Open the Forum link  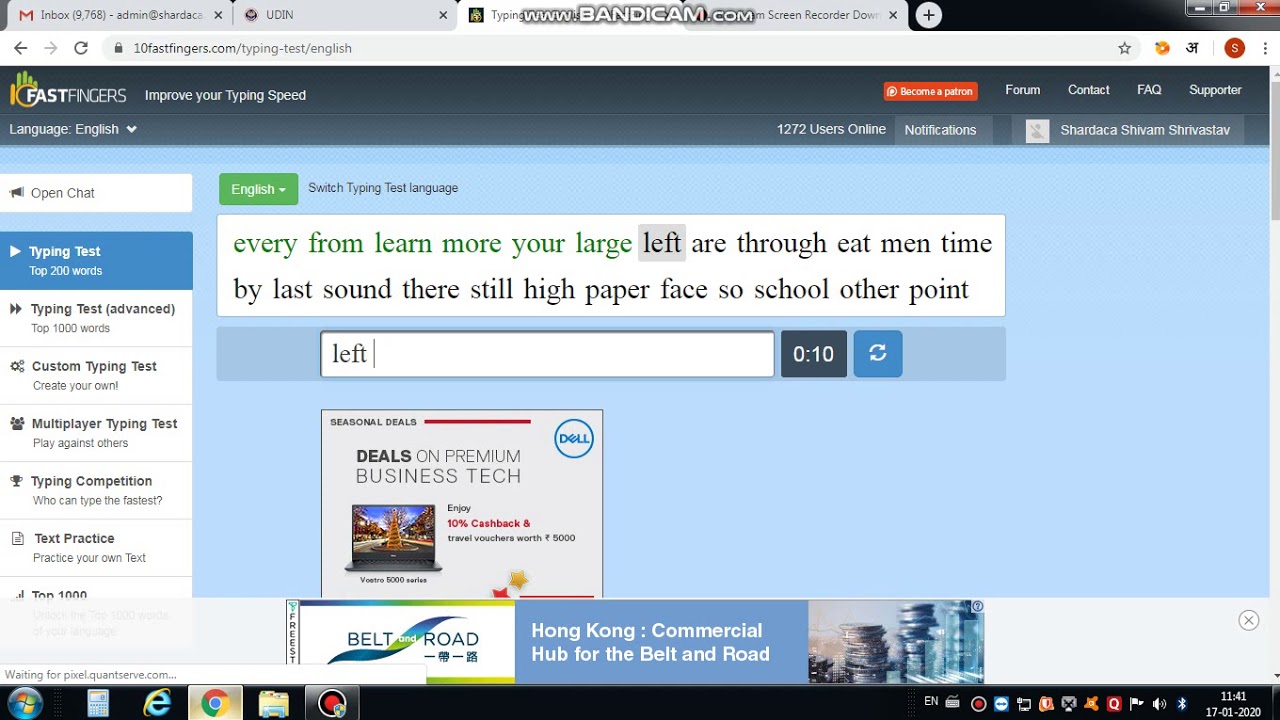click(x=1022, y=90)
